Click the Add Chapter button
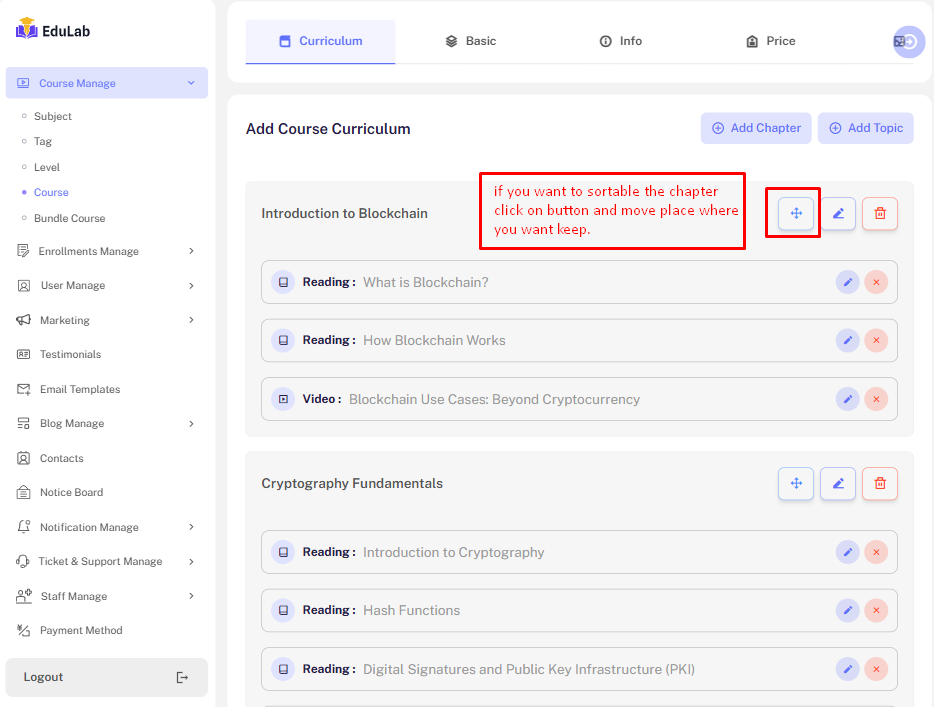The height and width of the screenshot is (707, 934). (756, 128)
